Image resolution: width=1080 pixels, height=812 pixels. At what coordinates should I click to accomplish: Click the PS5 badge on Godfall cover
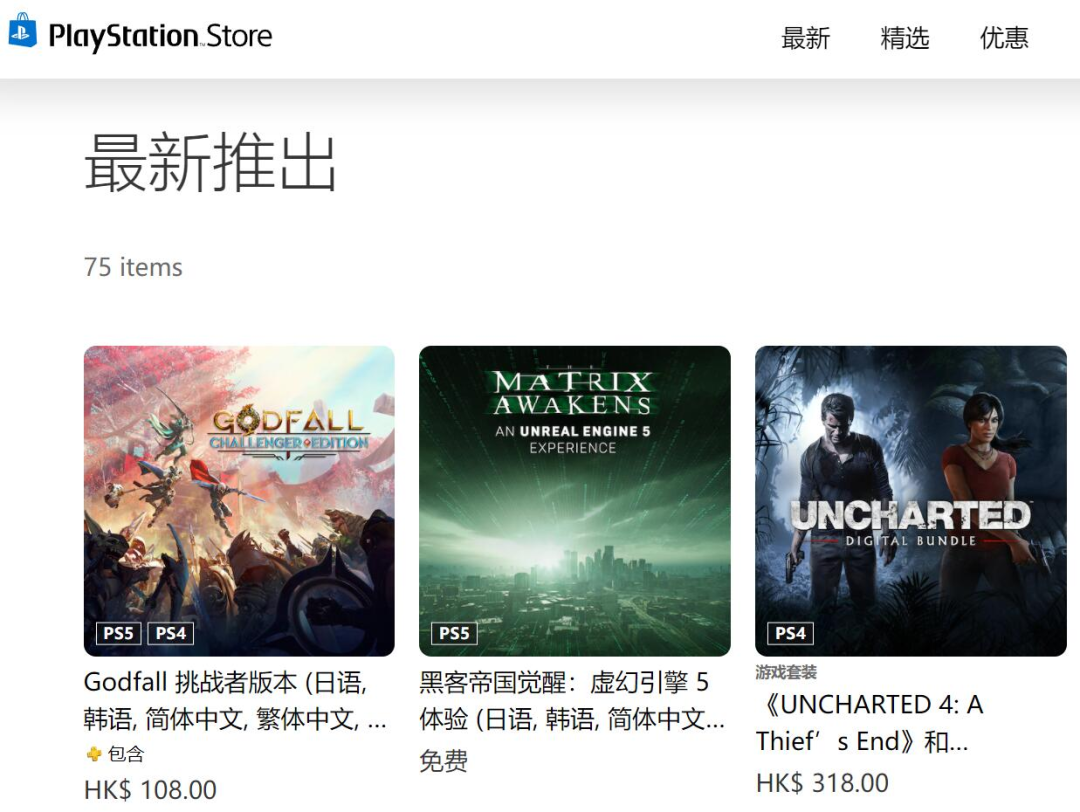coord(118,633)
